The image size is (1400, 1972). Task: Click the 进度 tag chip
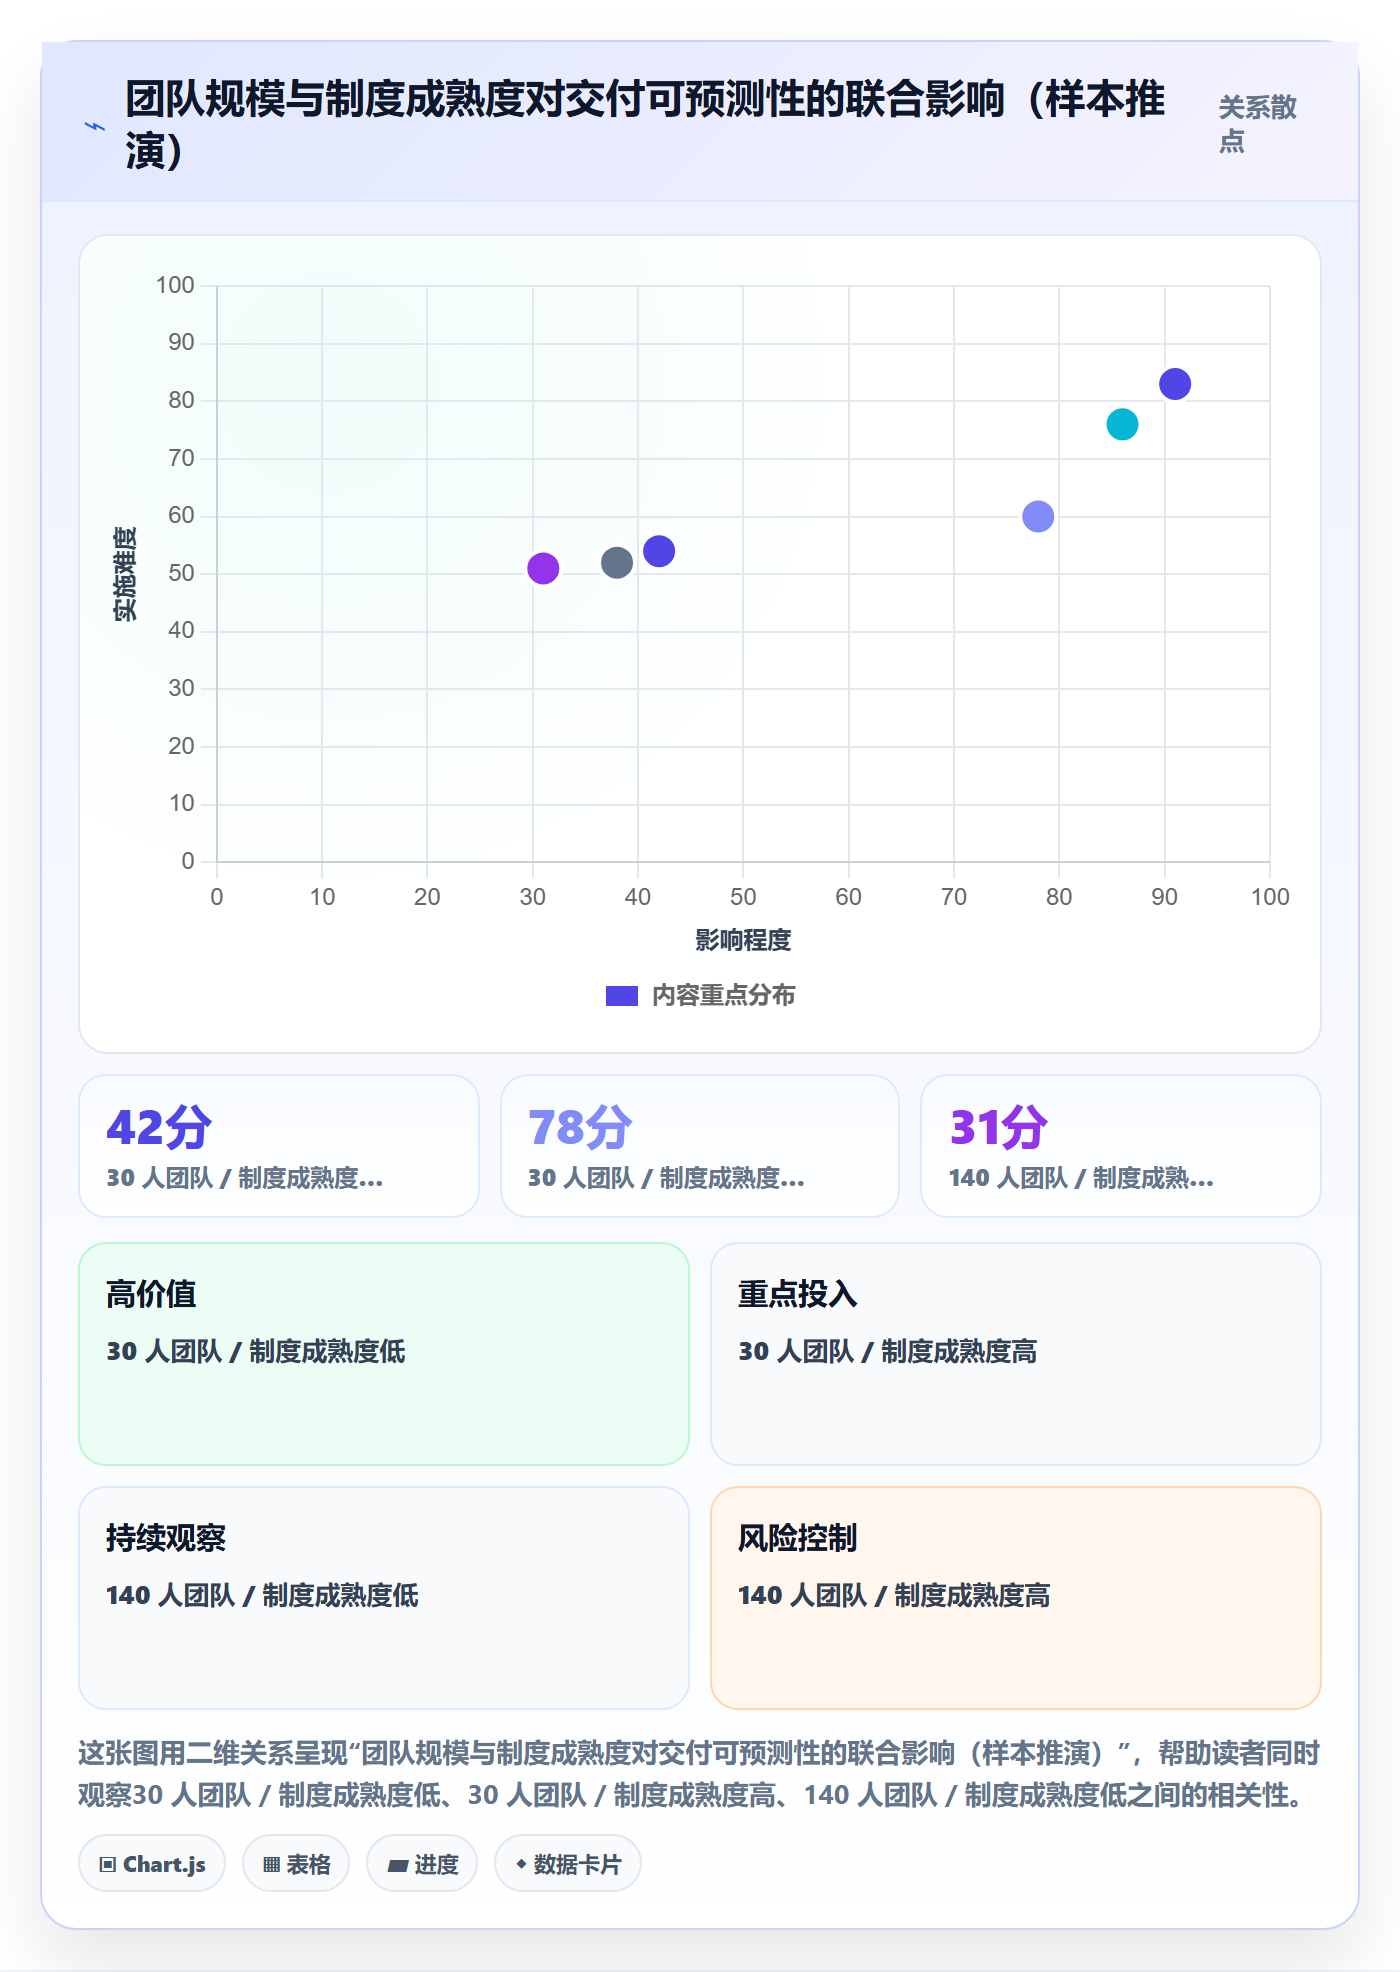(x=422, y=1864)
